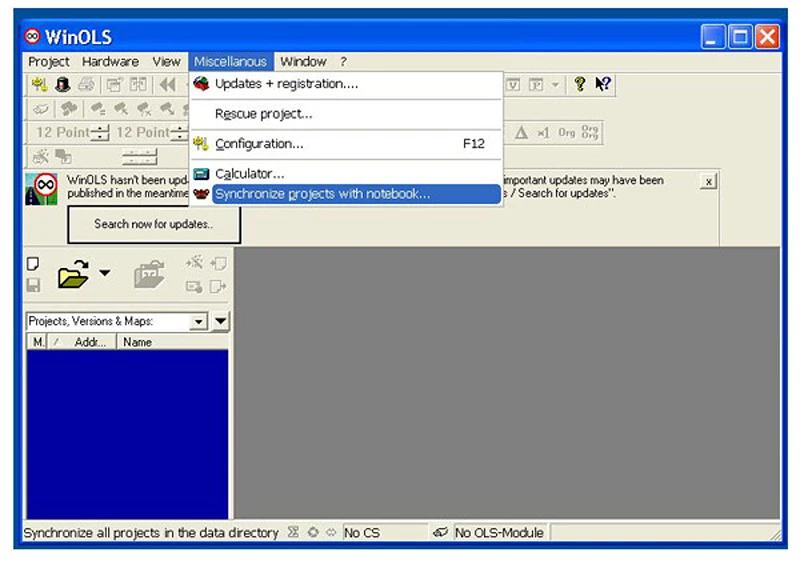Click the cascaded windows icon in top toolbar

point(114,85)
